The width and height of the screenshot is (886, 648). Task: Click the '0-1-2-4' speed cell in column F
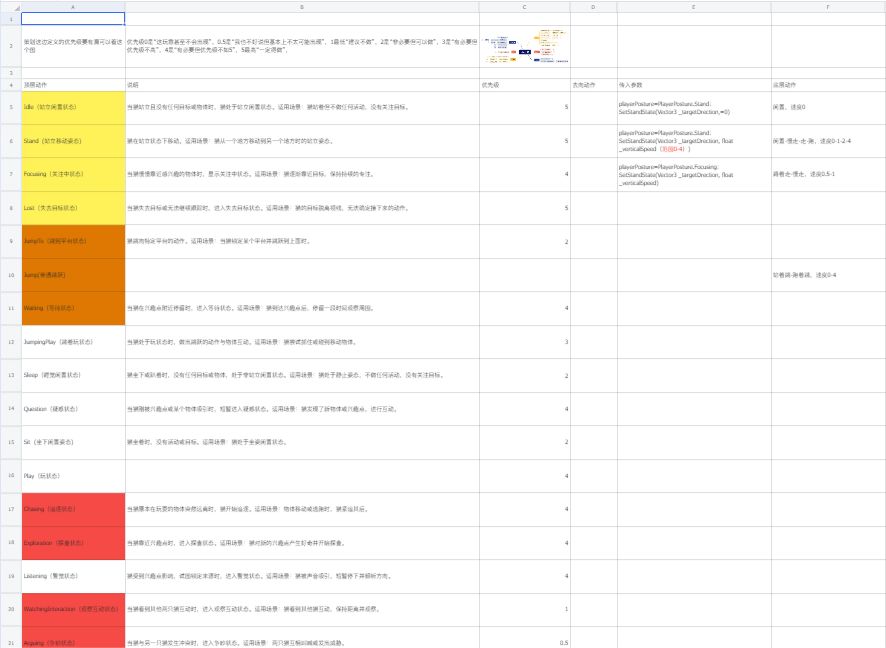pyautogui.click(x=828, y=141)
